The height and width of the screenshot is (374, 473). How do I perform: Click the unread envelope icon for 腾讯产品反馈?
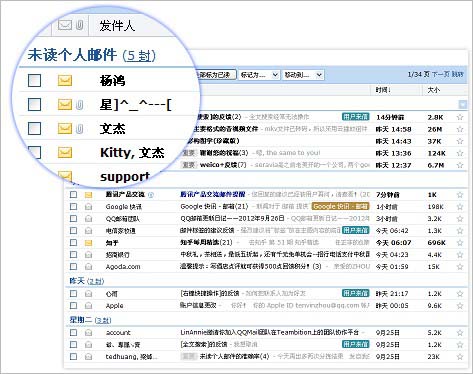[x=88, y=195]
